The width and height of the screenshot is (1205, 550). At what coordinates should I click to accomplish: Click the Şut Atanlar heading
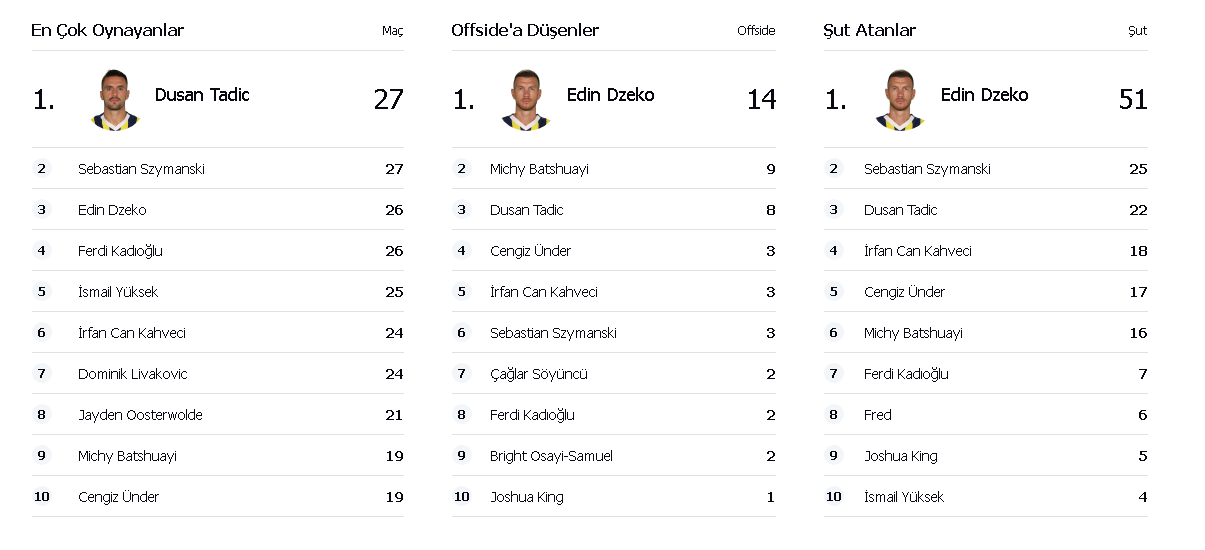(870, 31)
